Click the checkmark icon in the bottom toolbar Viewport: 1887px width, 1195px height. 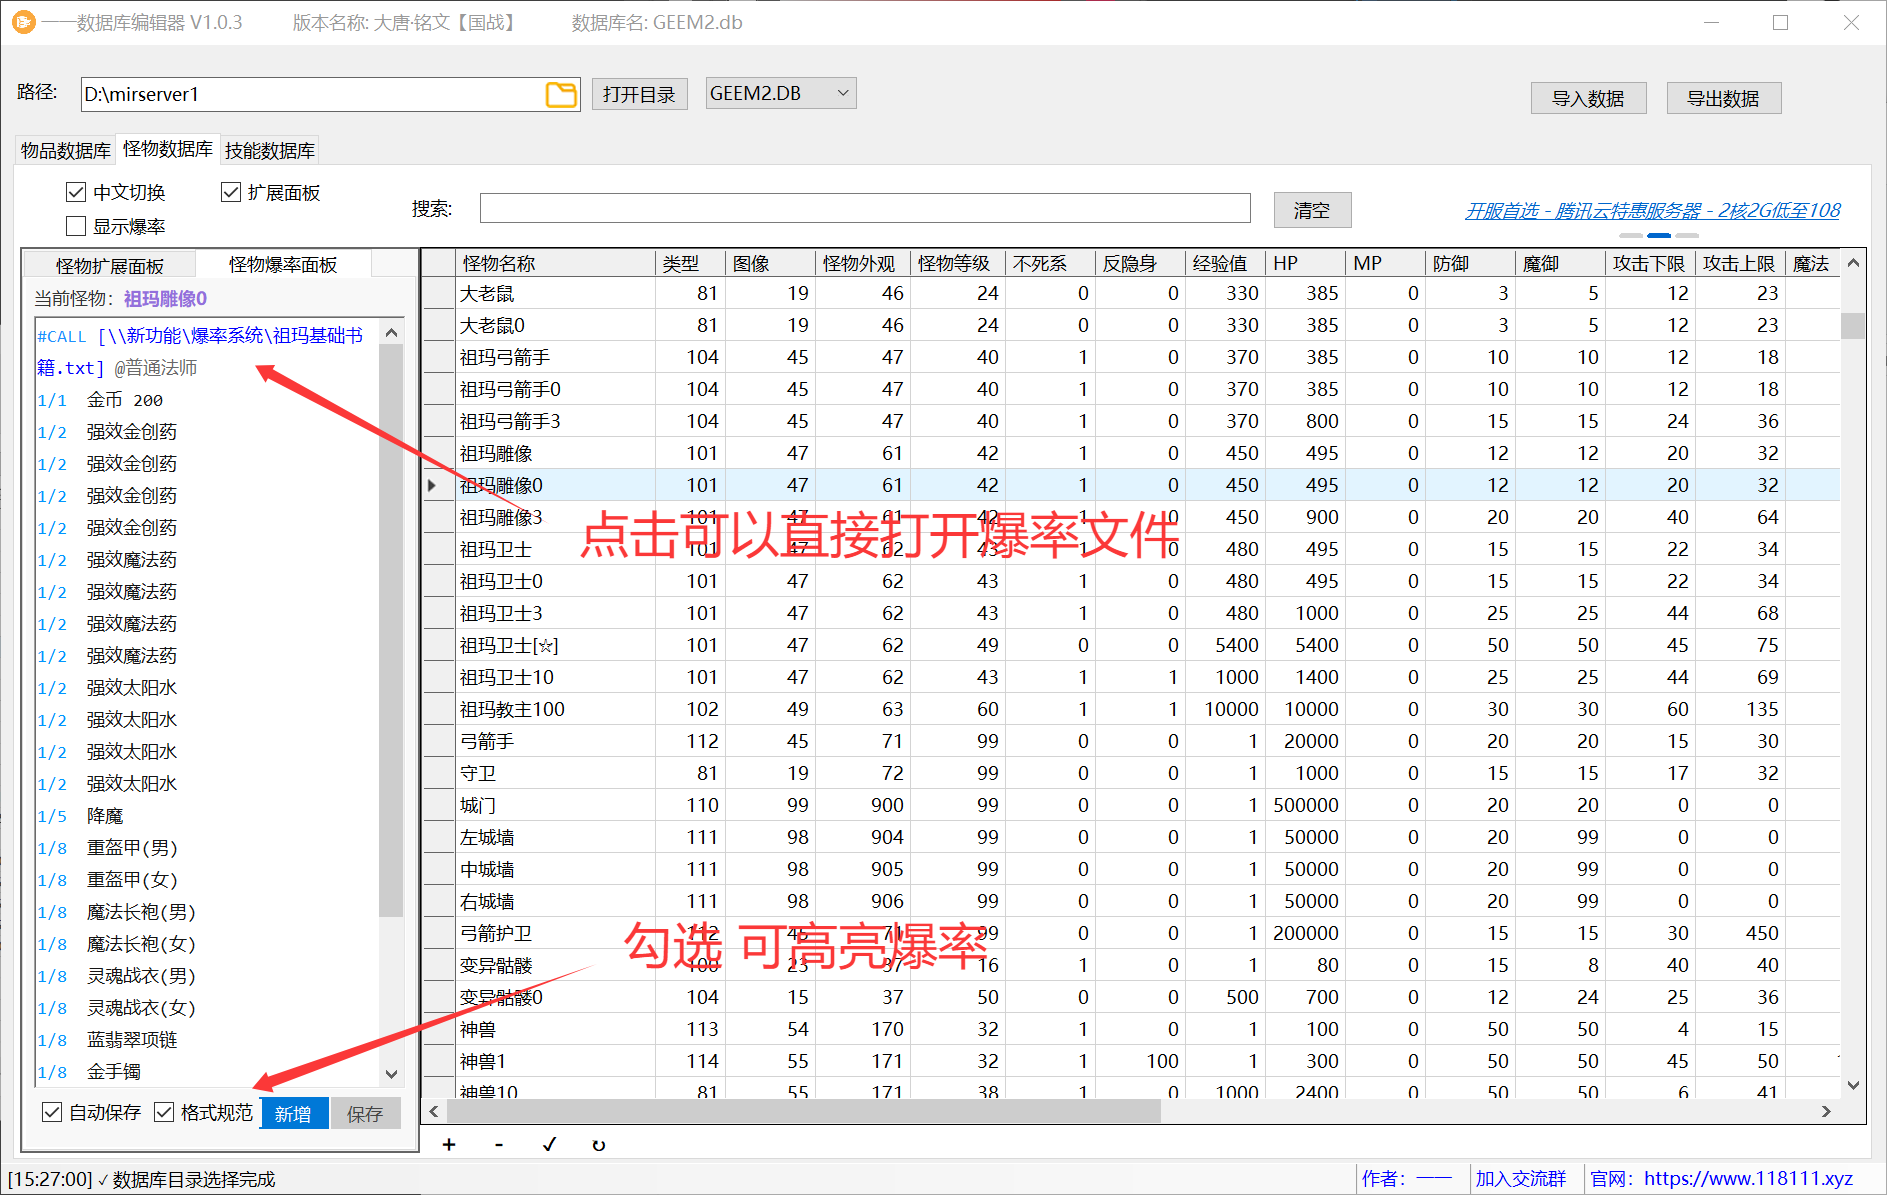click(548, 1144)
